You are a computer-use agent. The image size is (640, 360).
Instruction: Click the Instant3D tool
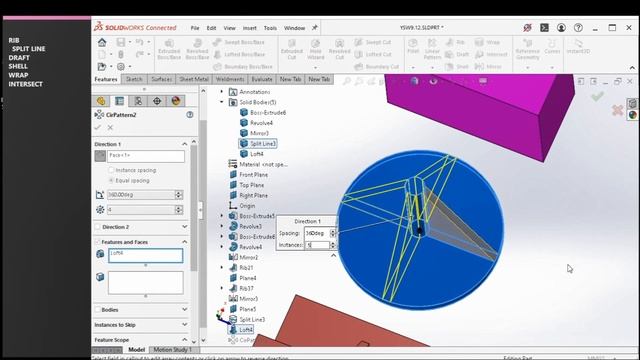pos(578,46)
